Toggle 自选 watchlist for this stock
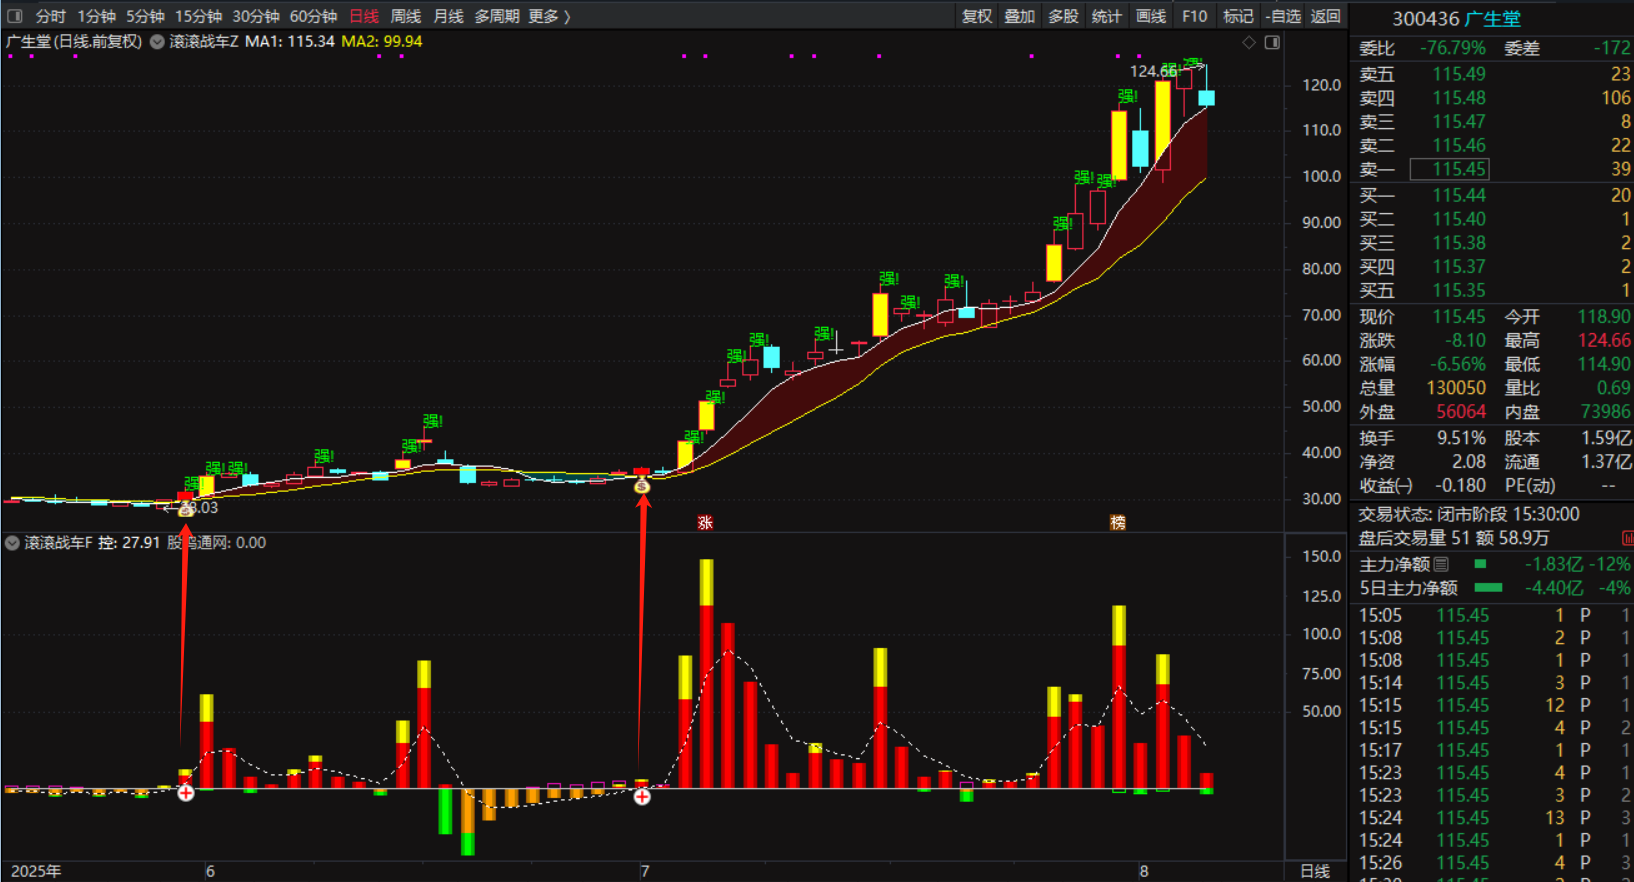 pyautogui.click(x=1283, y=16)
